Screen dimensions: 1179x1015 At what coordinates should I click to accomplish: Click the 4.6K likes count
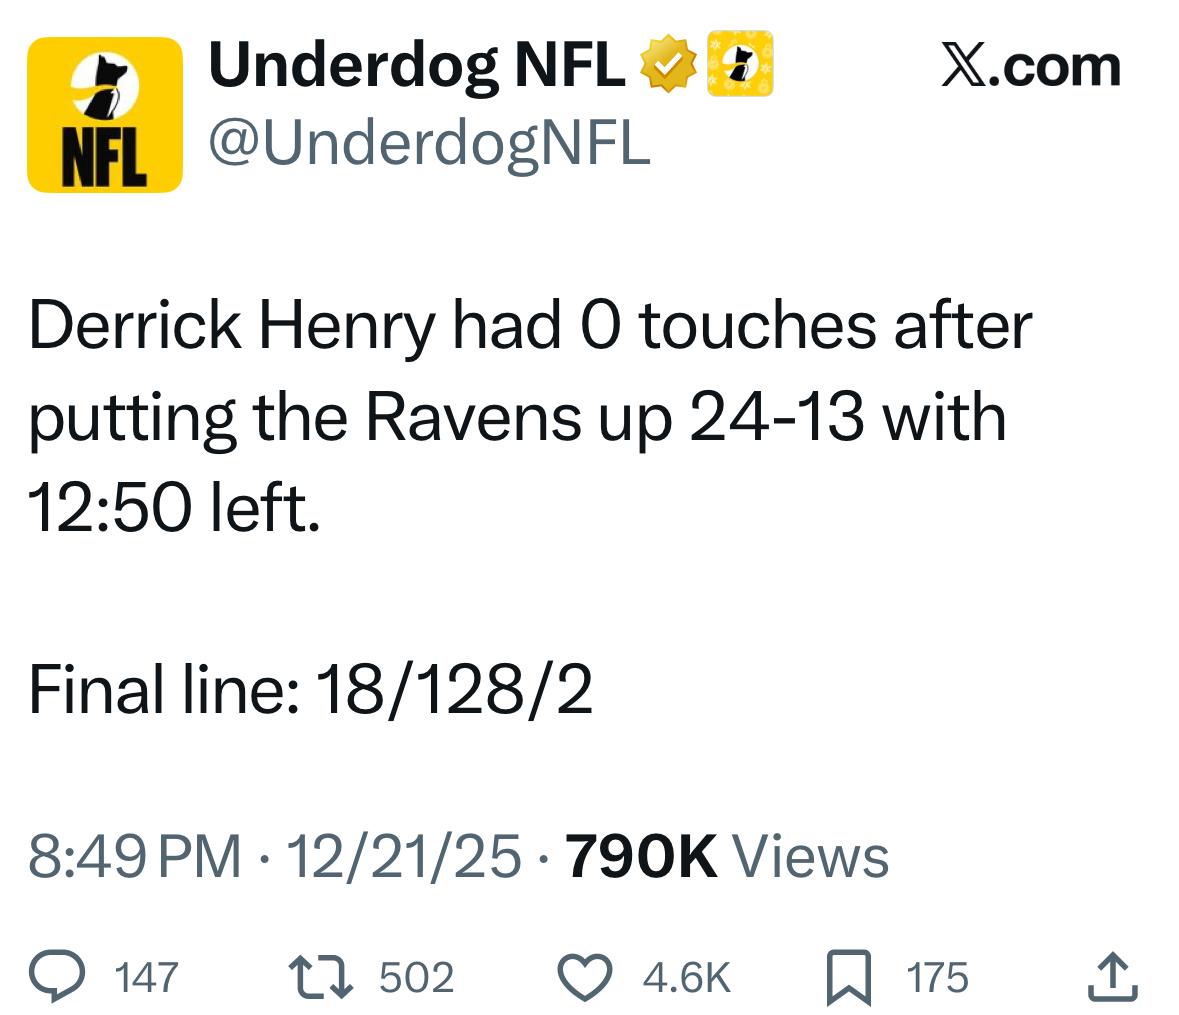[686, 977]
